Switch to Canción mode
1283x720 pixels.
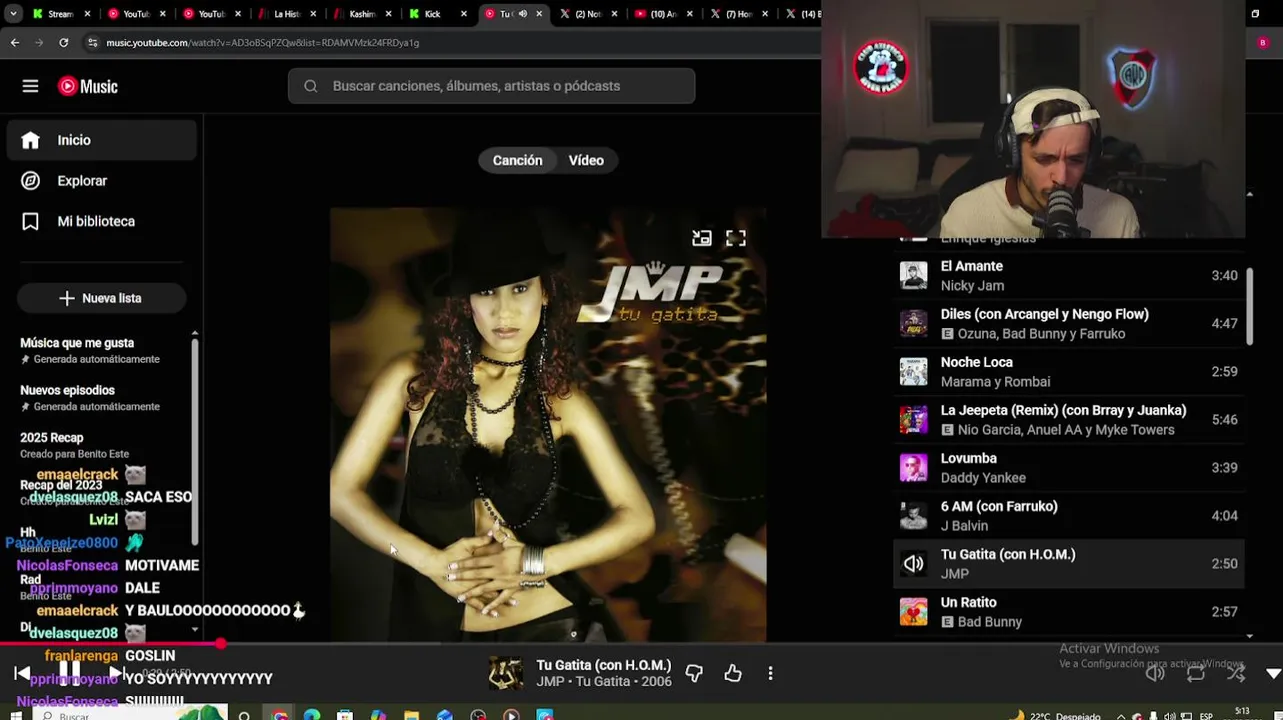517,160
